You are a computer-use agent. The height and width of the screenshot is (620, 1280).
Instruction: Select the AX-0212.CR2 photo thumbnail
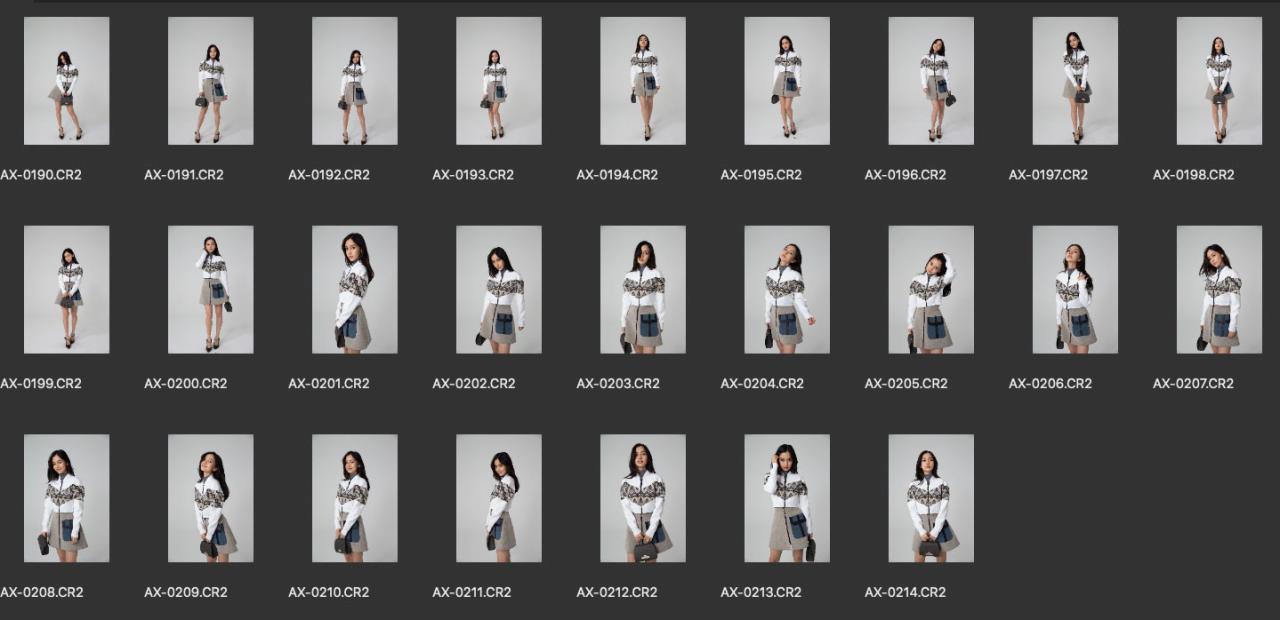tap(642, 498)
